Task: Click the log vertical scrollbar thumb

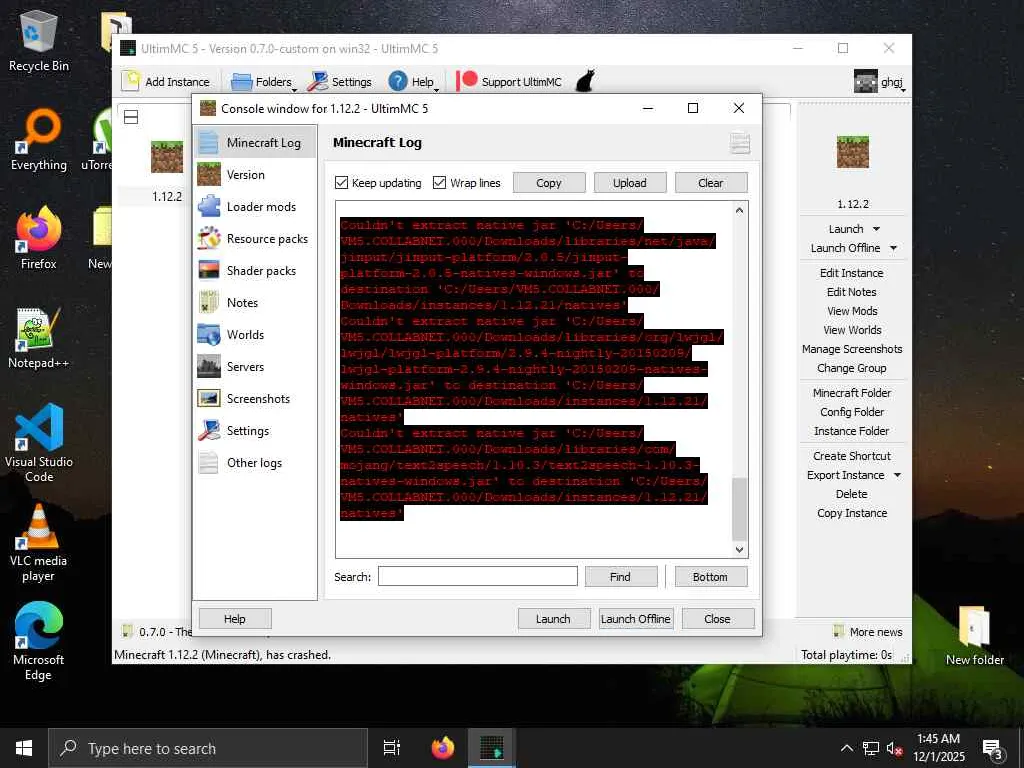Action: pos(739,509)
